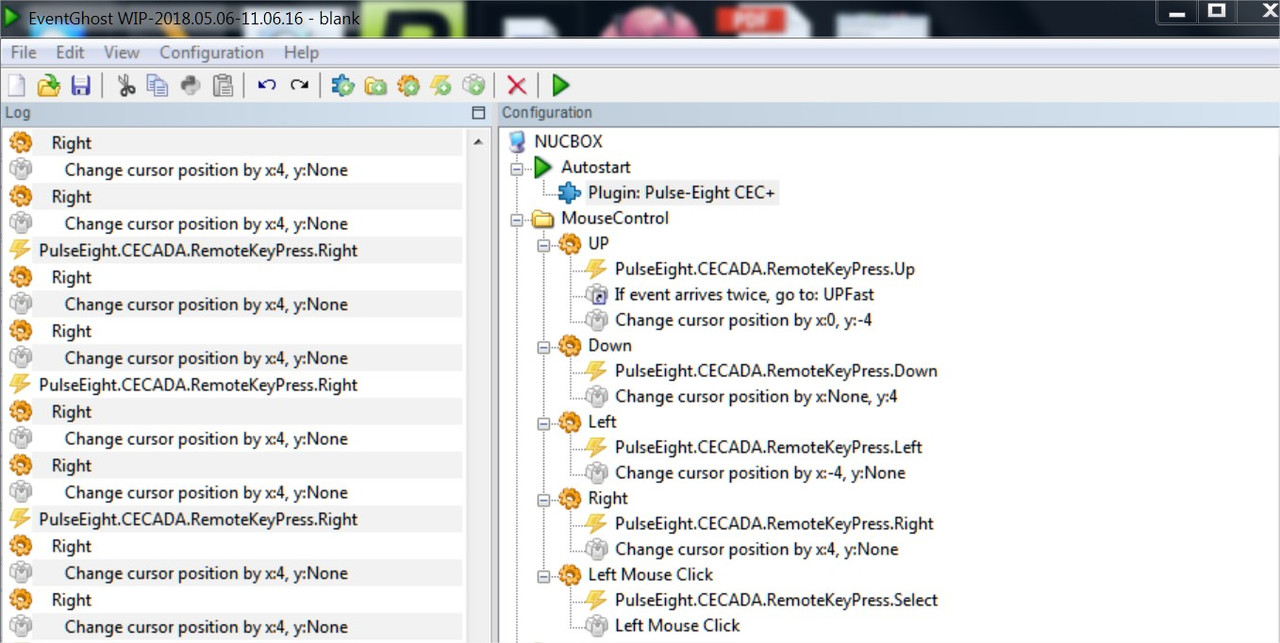Select the Autostart tree item

coord(595,167)
